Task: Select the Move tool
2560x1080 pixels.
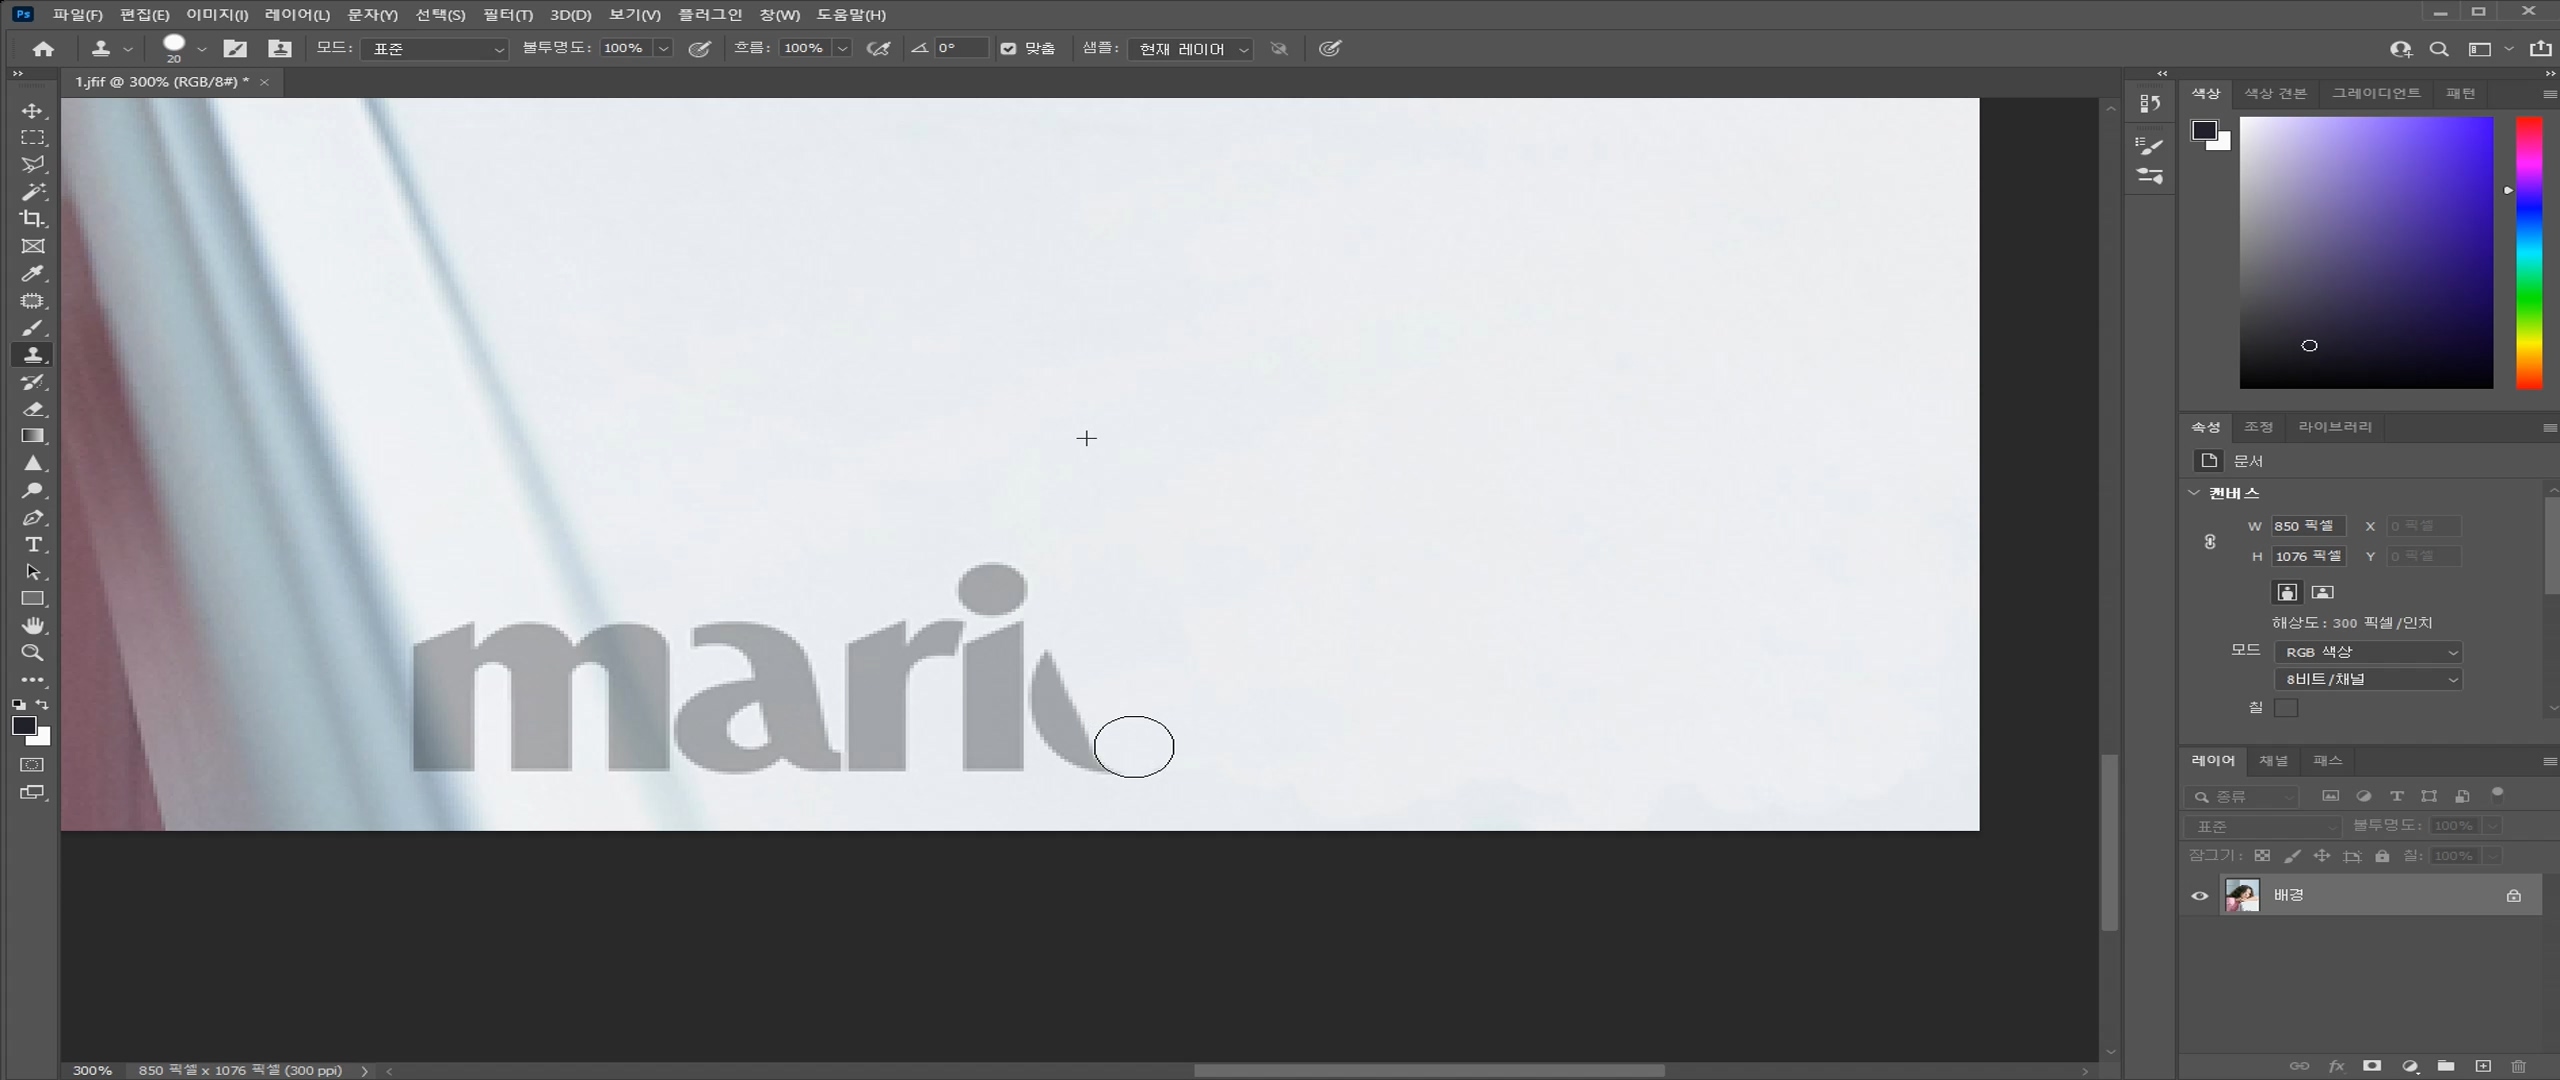Action: [x=33, y=111]
